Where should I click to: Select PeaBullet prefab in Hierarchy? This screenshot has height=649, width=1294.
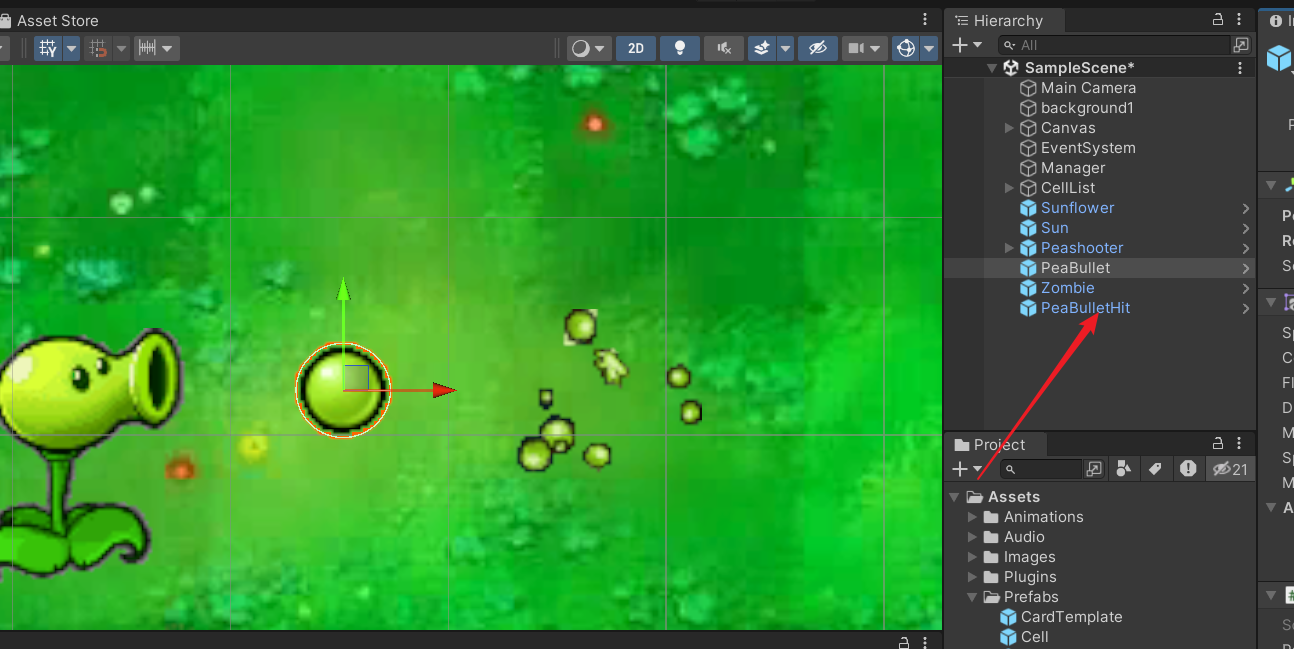(1075, 268)
